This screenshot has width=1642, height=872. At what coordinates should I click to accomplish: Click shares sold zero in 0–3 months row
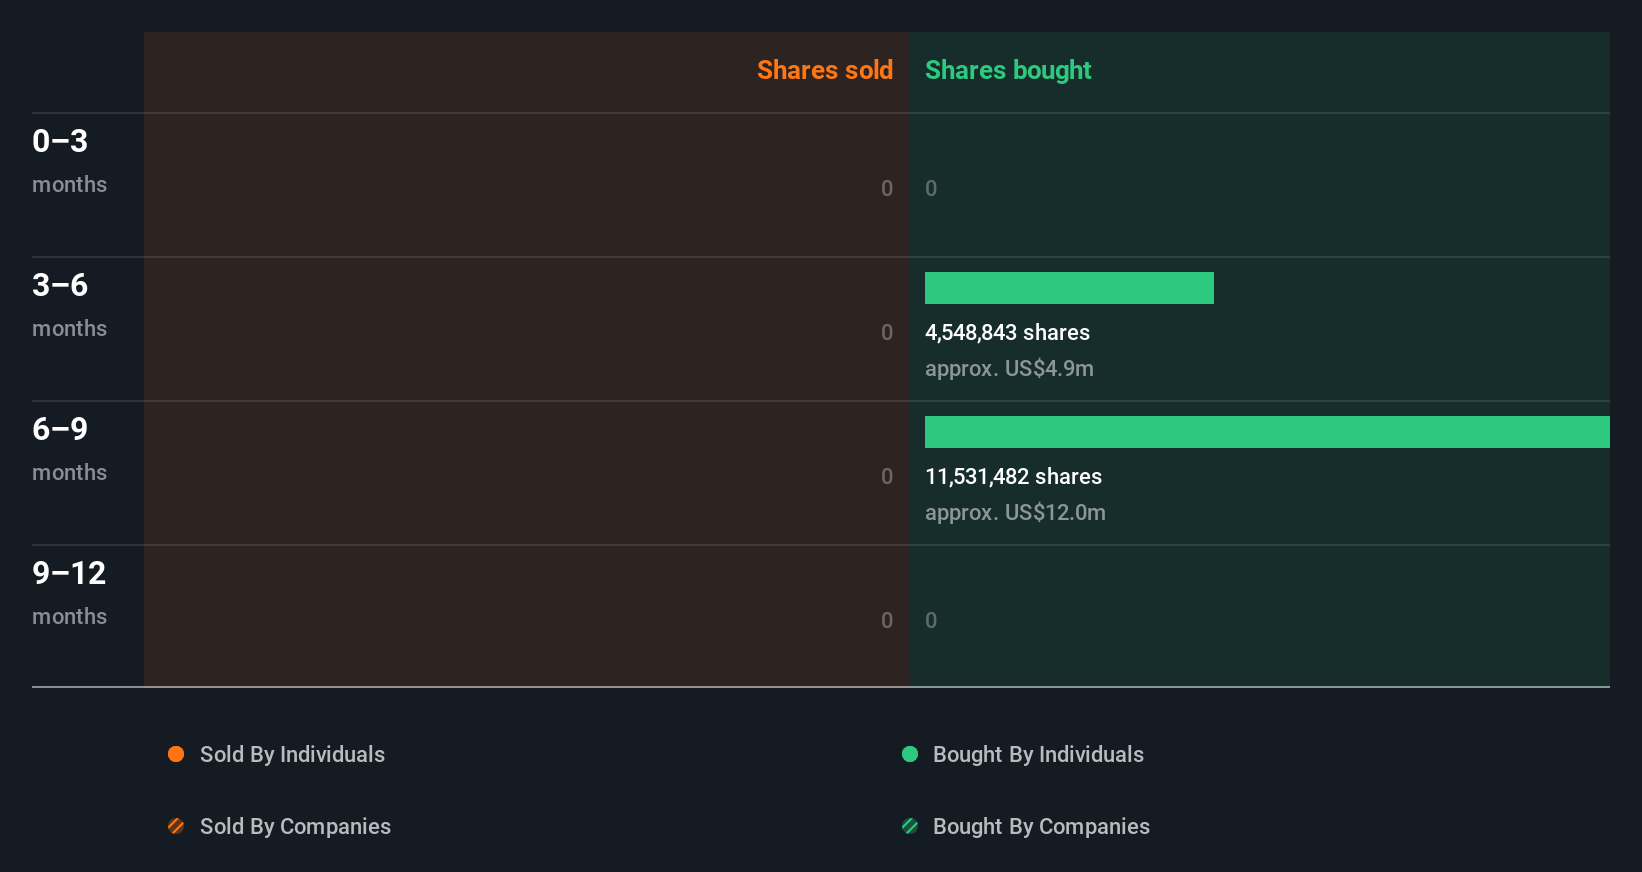tap(887, 188)
